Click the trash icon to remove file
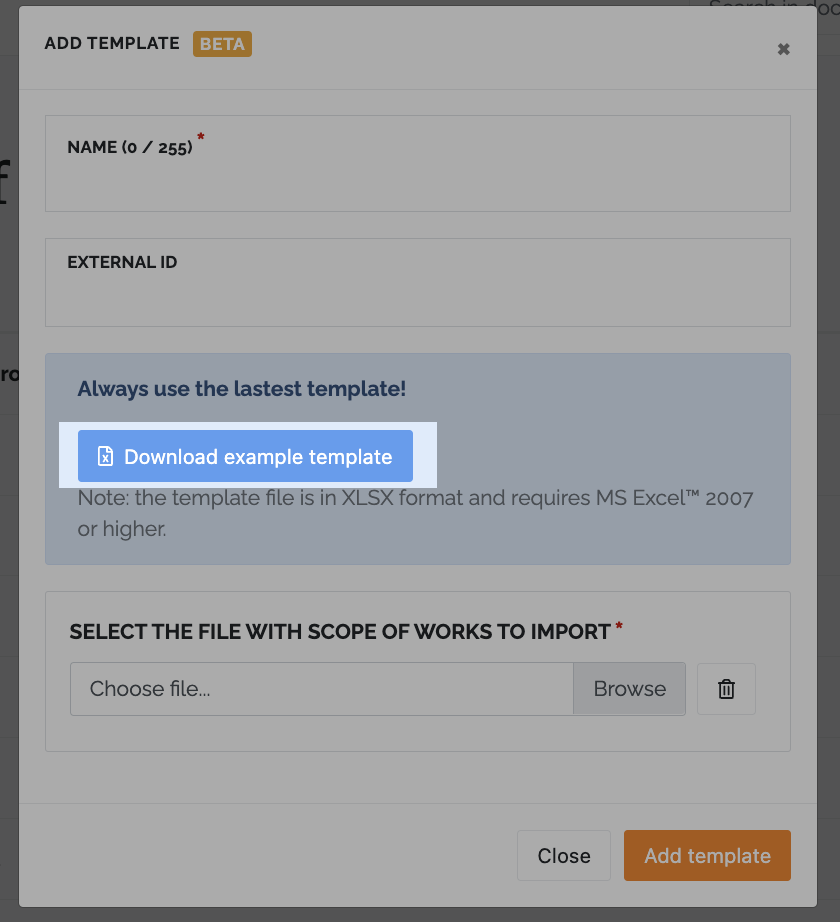The image size is (840, 922). [726, 689]
